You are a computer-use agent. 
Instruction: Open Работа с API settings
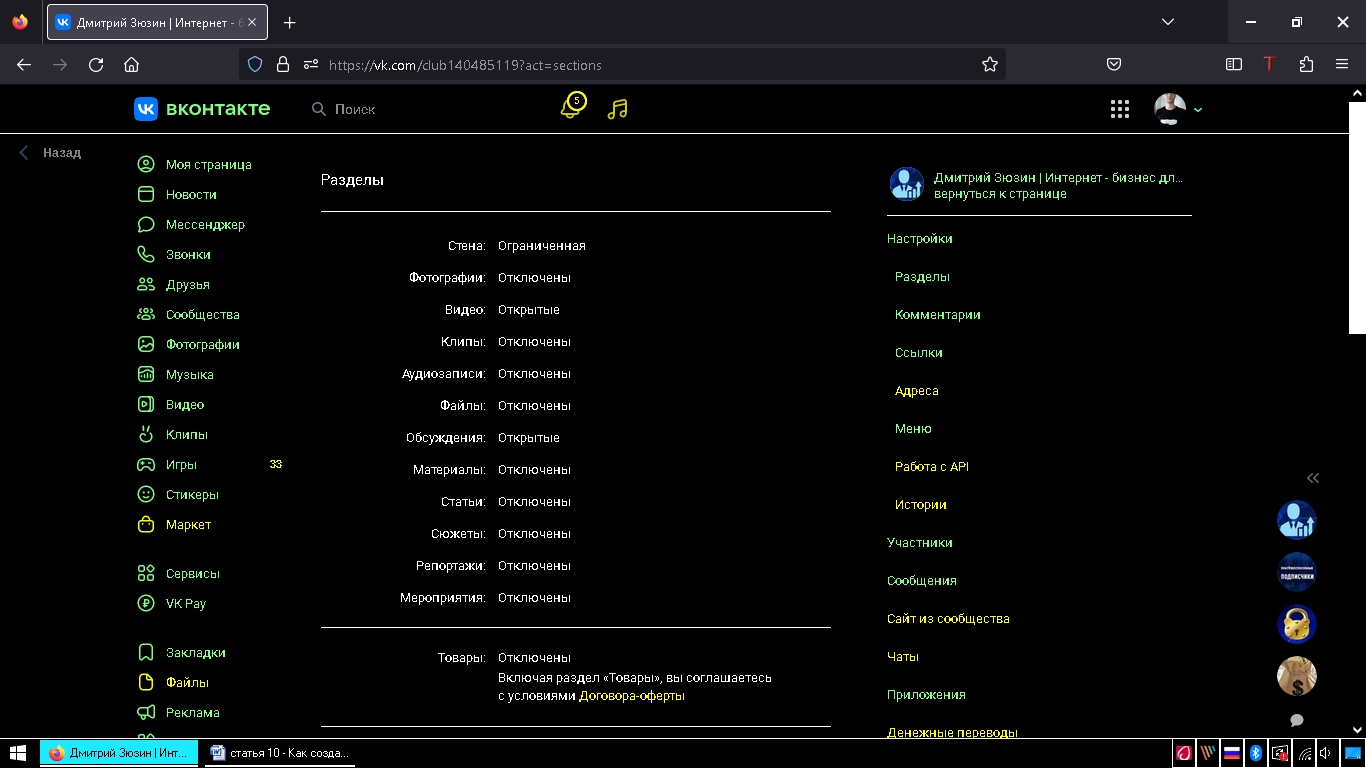click(x=931, y=466)
